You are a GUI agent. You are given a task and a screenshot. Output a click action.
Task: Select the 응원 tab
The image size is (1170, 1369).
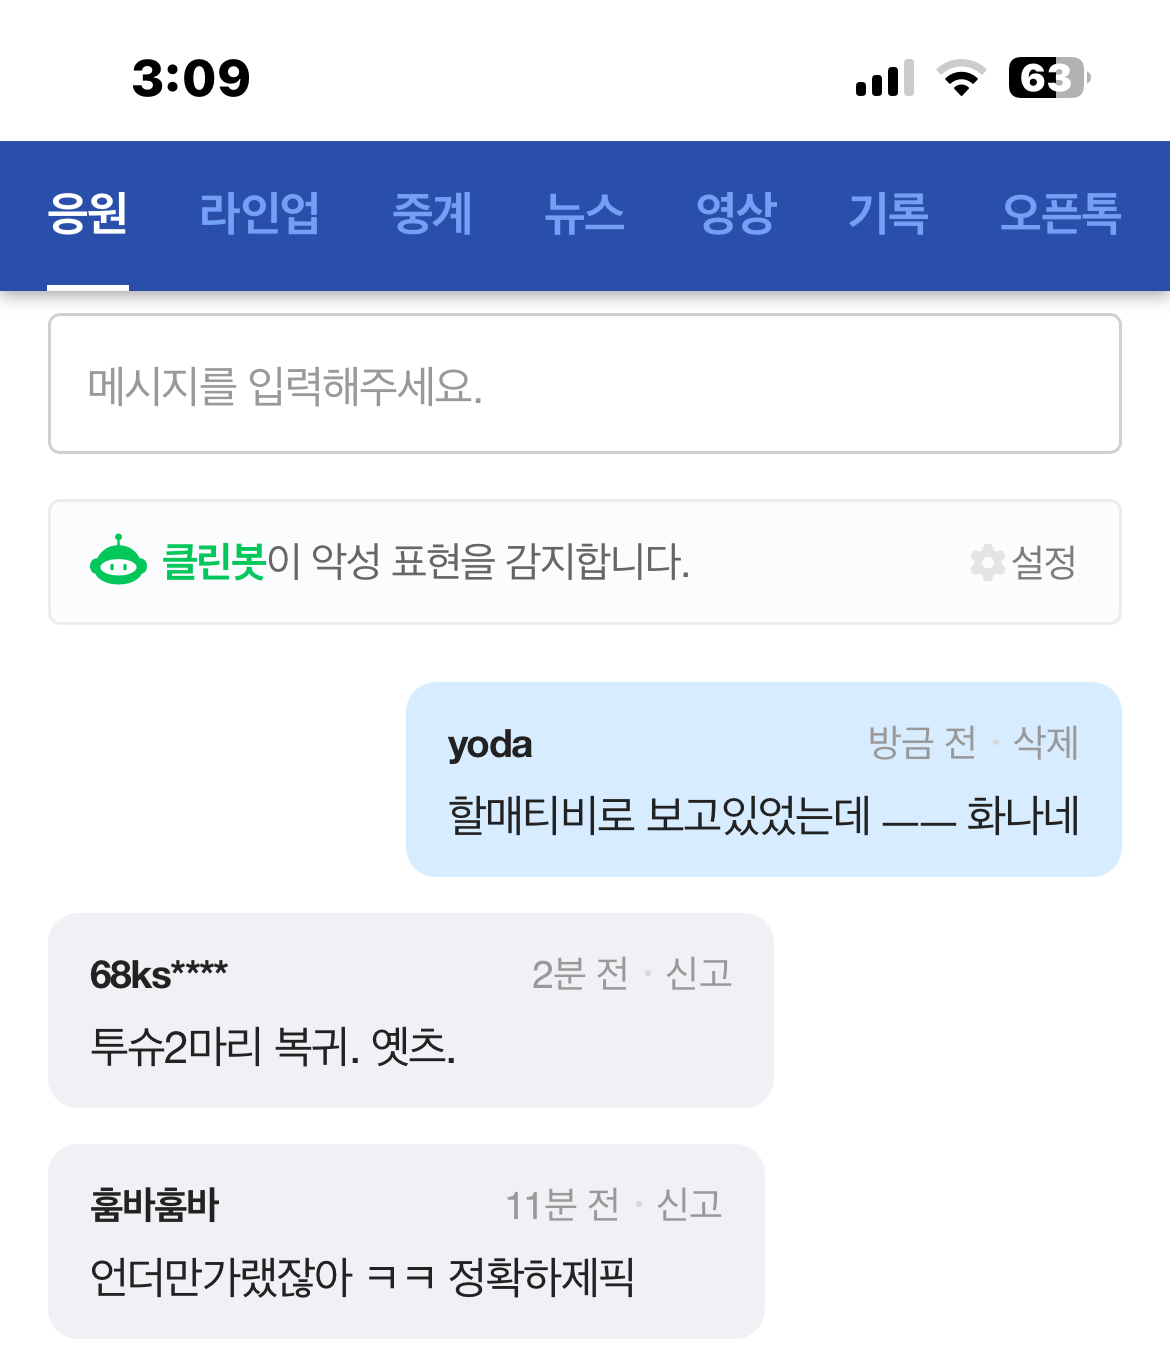pyautogui.click(x=88, y=213)
